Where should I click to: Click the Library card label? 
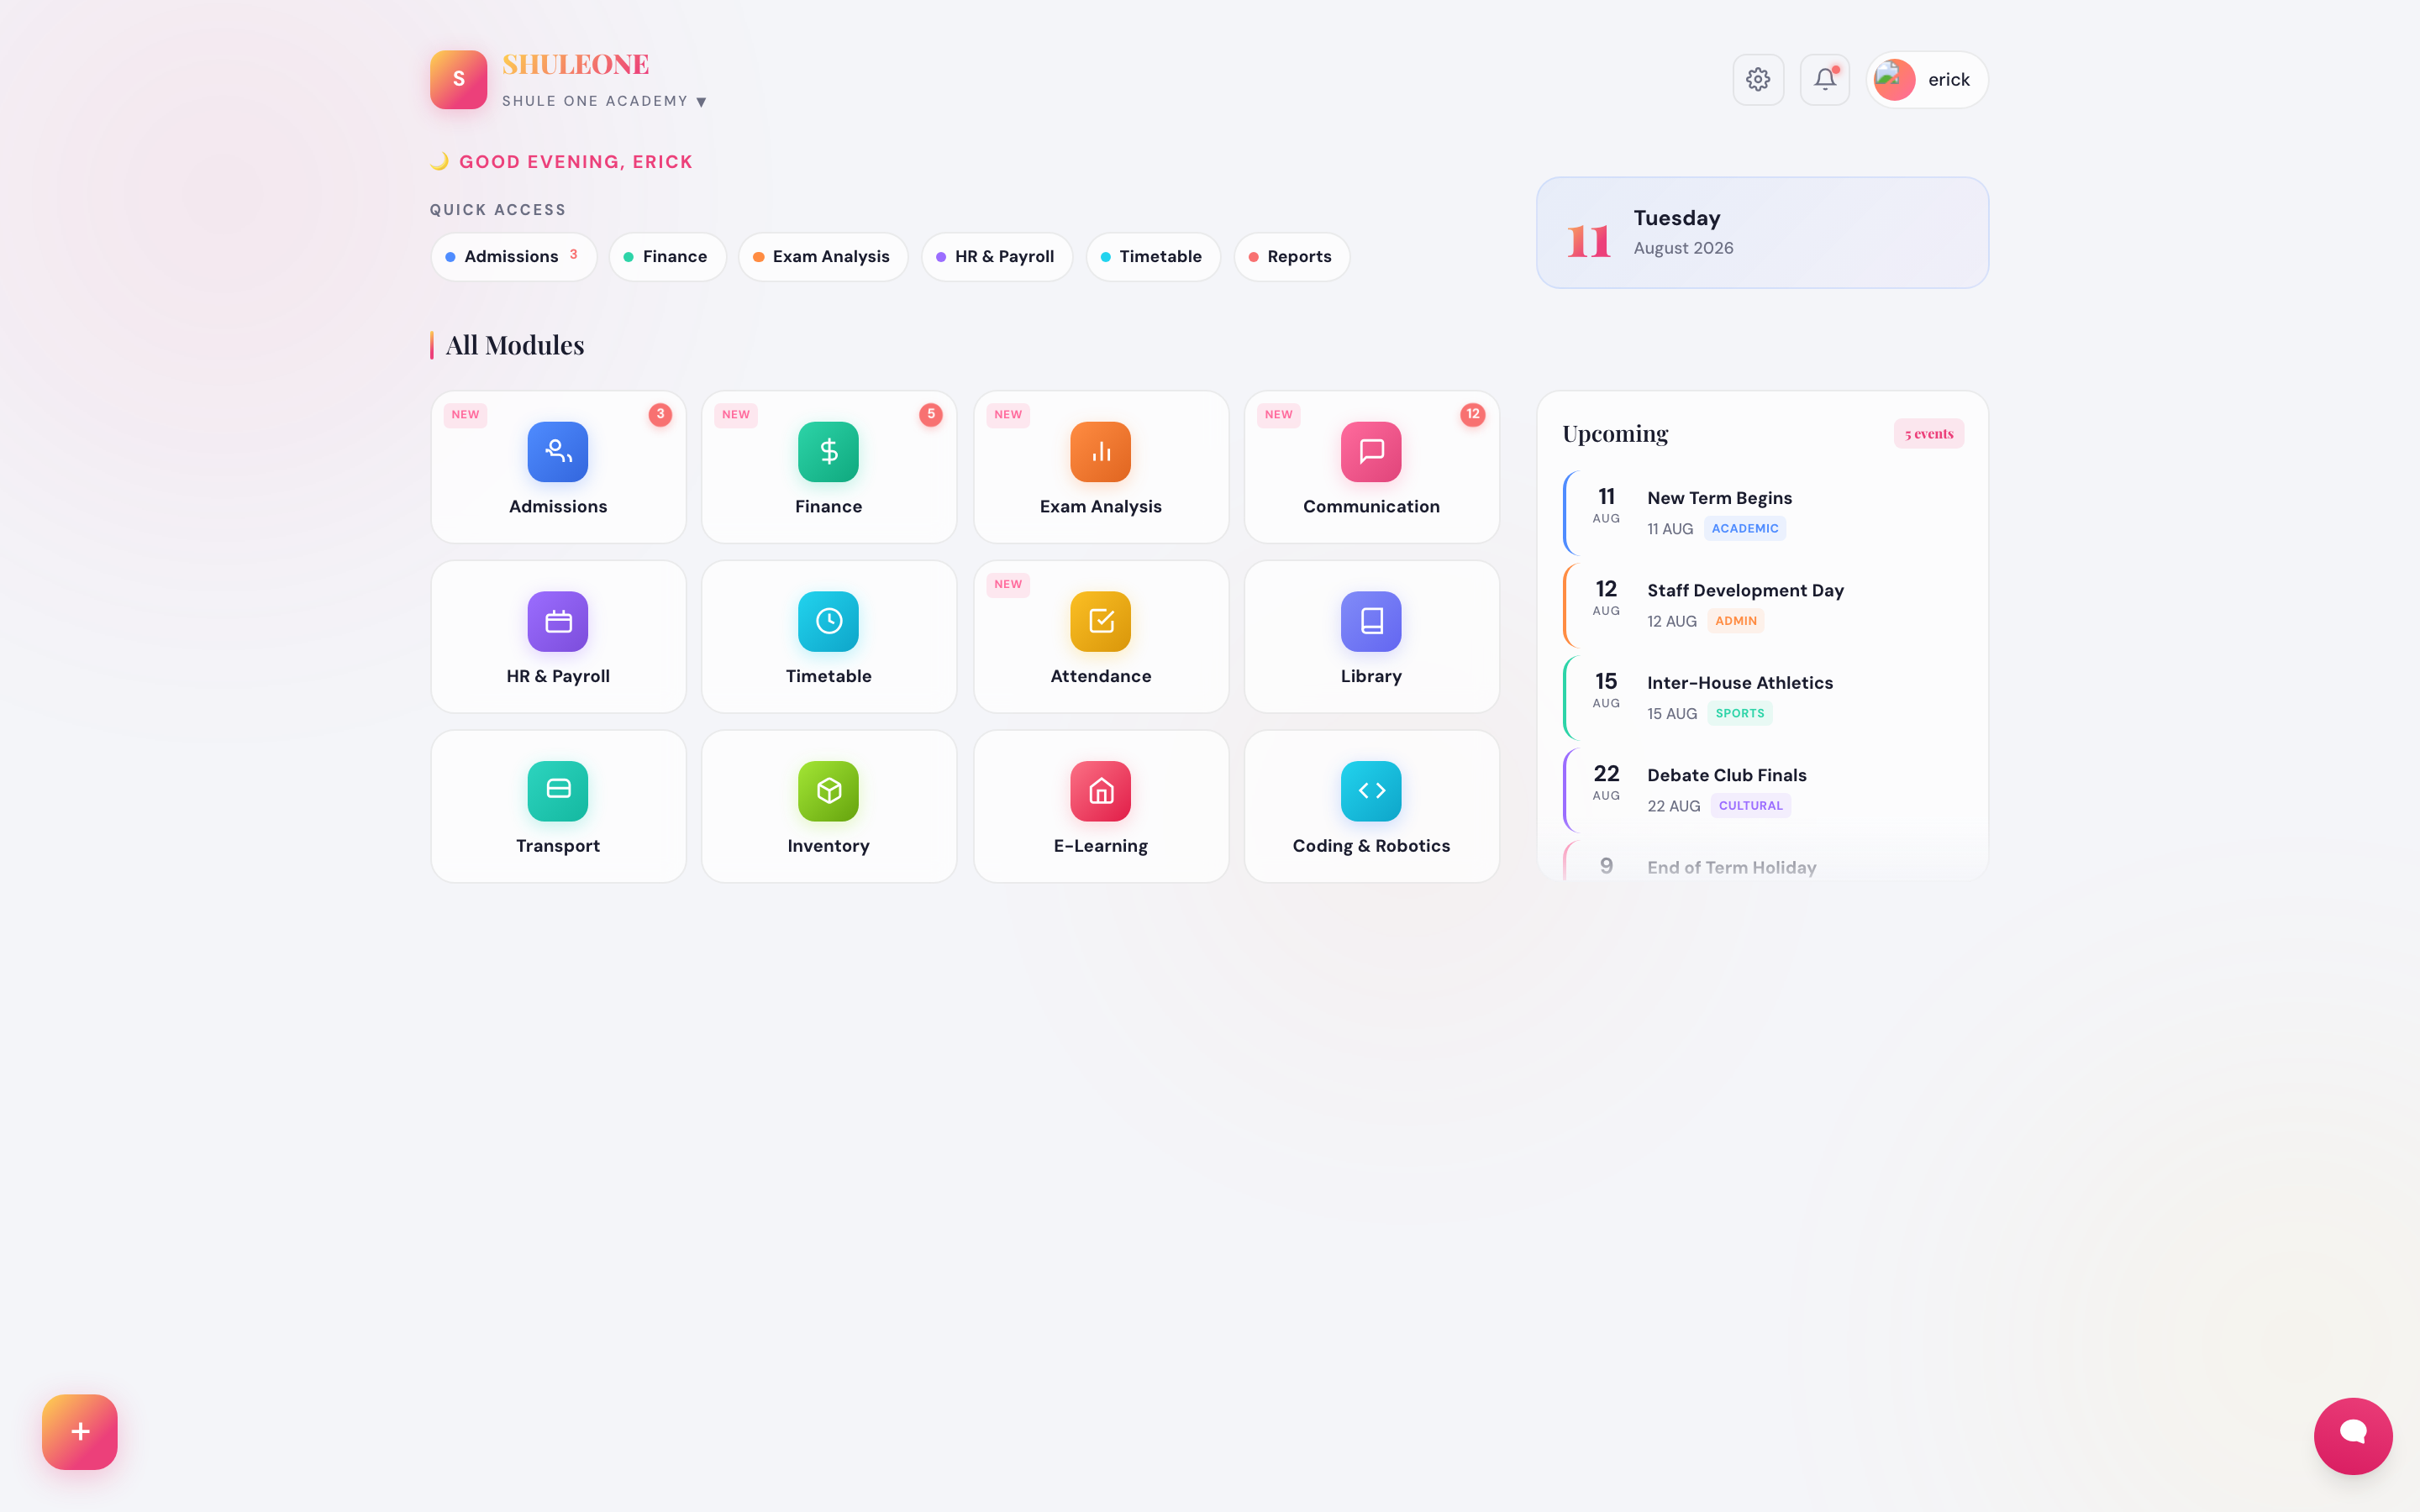point(1371,676)
